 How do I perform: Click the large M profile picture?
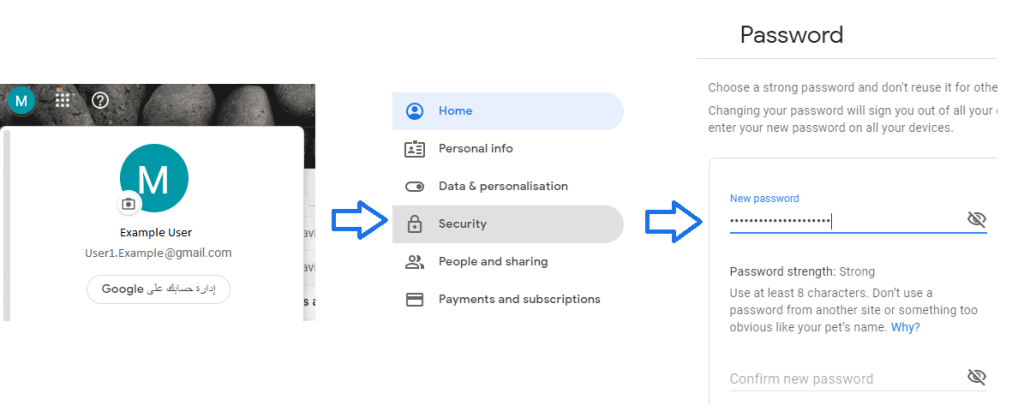pyautogui.click(x=154, y=178)
